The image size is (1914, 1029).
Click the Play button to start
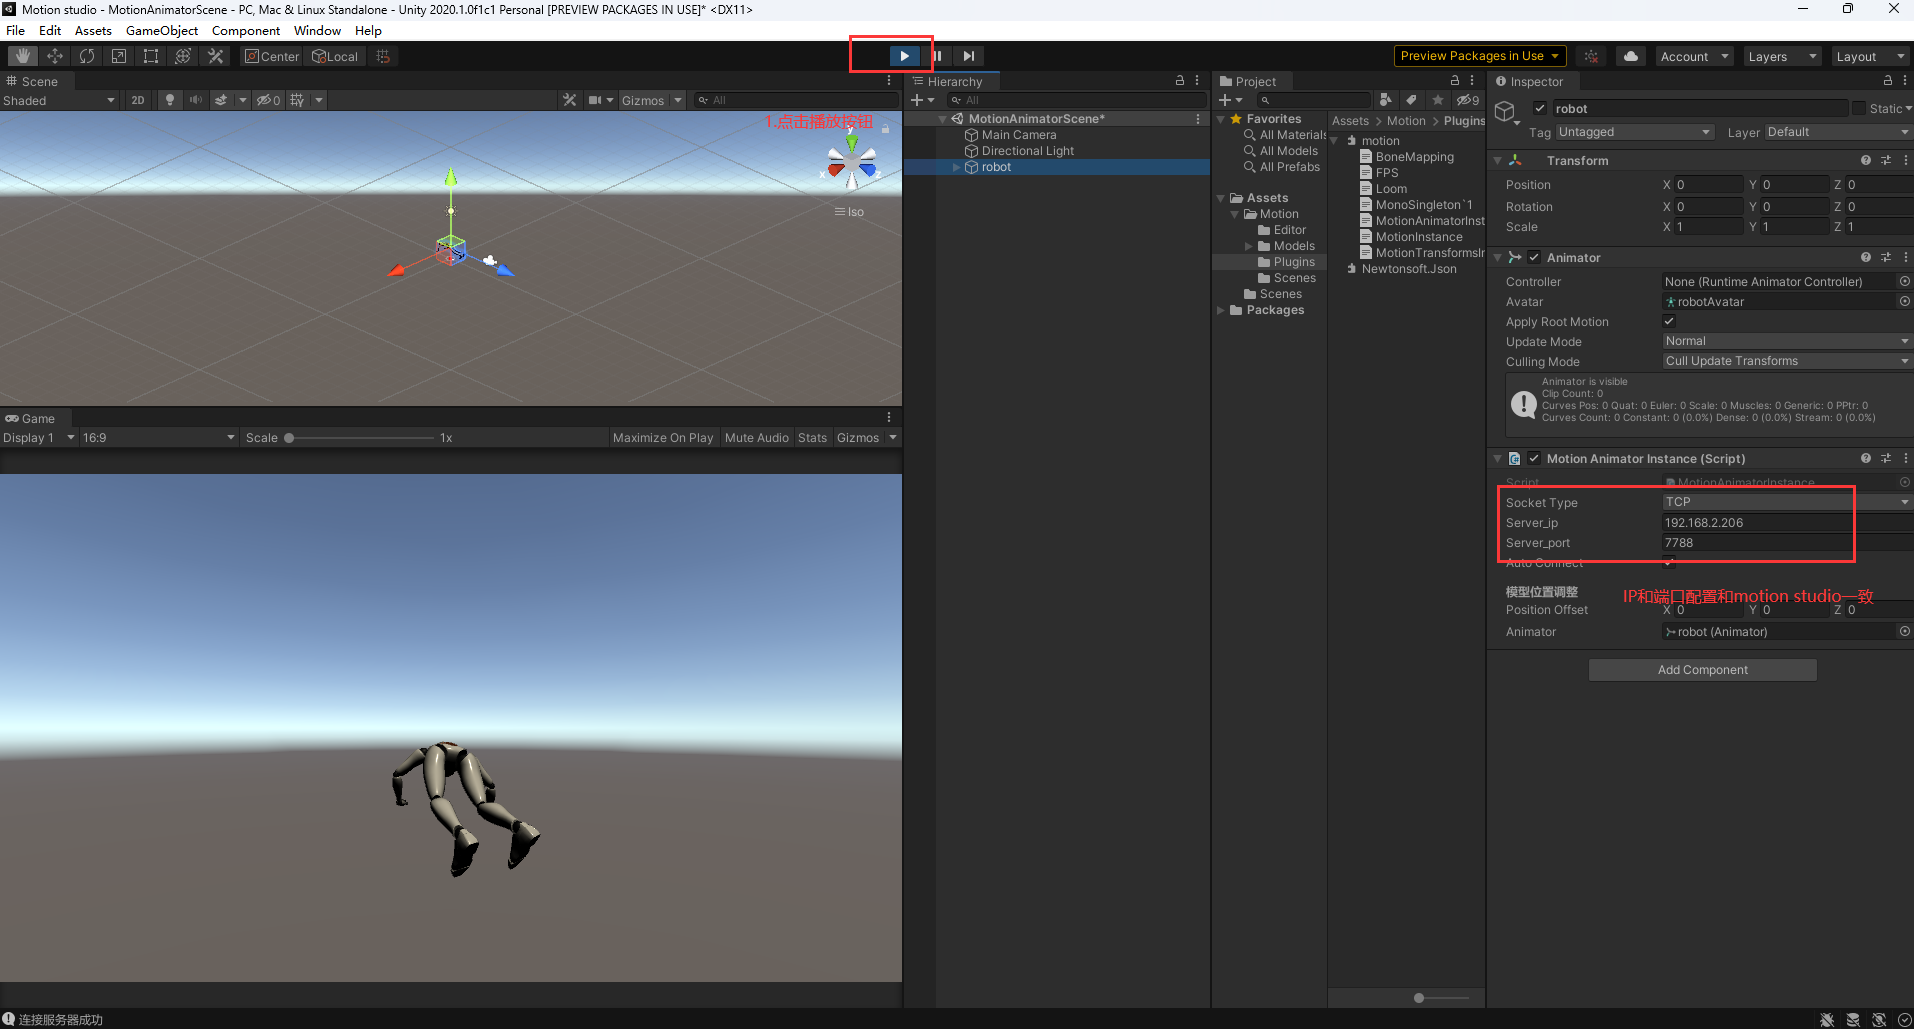pos(904,56)
